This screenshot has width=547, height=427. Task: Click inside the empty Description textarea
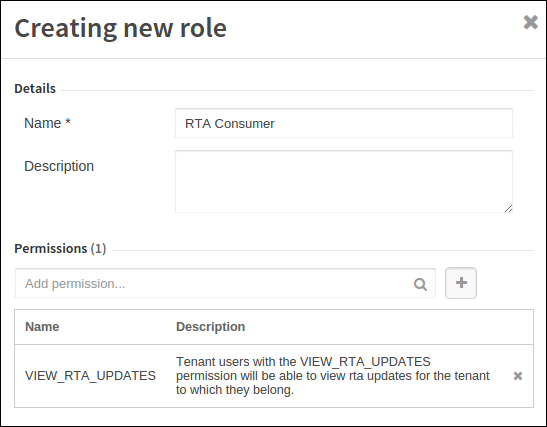[x=344, y=181]
